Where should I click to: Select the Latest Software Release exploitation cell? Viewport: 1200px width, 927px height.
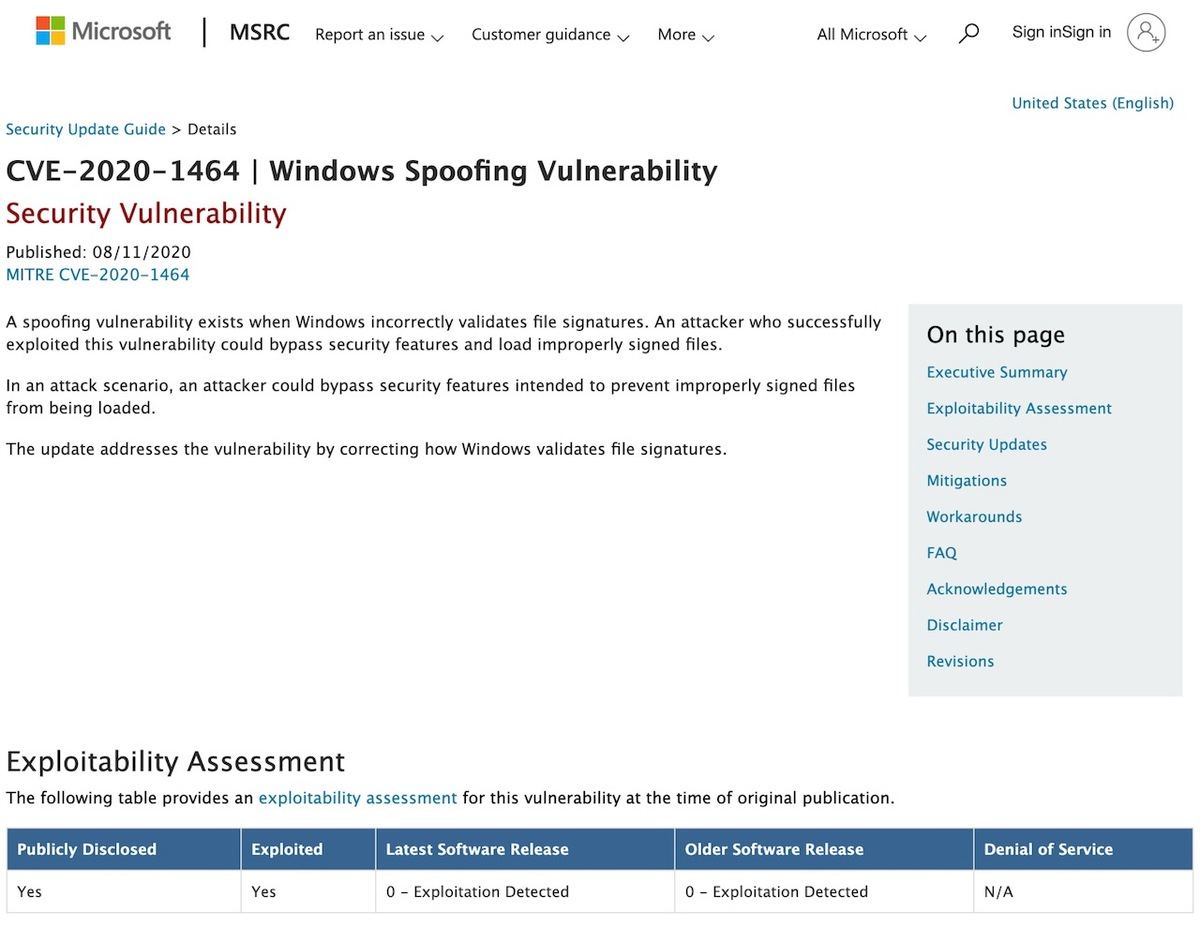tap(525, 891)
